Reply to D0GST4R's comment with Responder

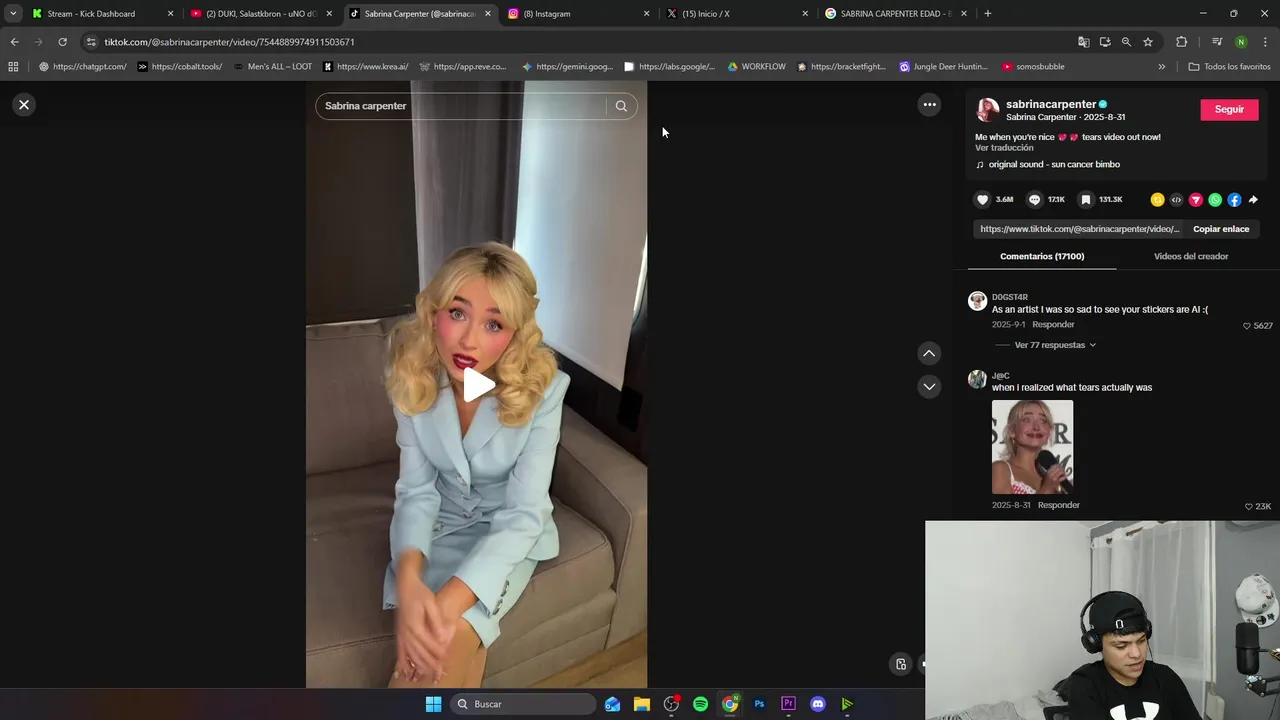pos(1053,325)
